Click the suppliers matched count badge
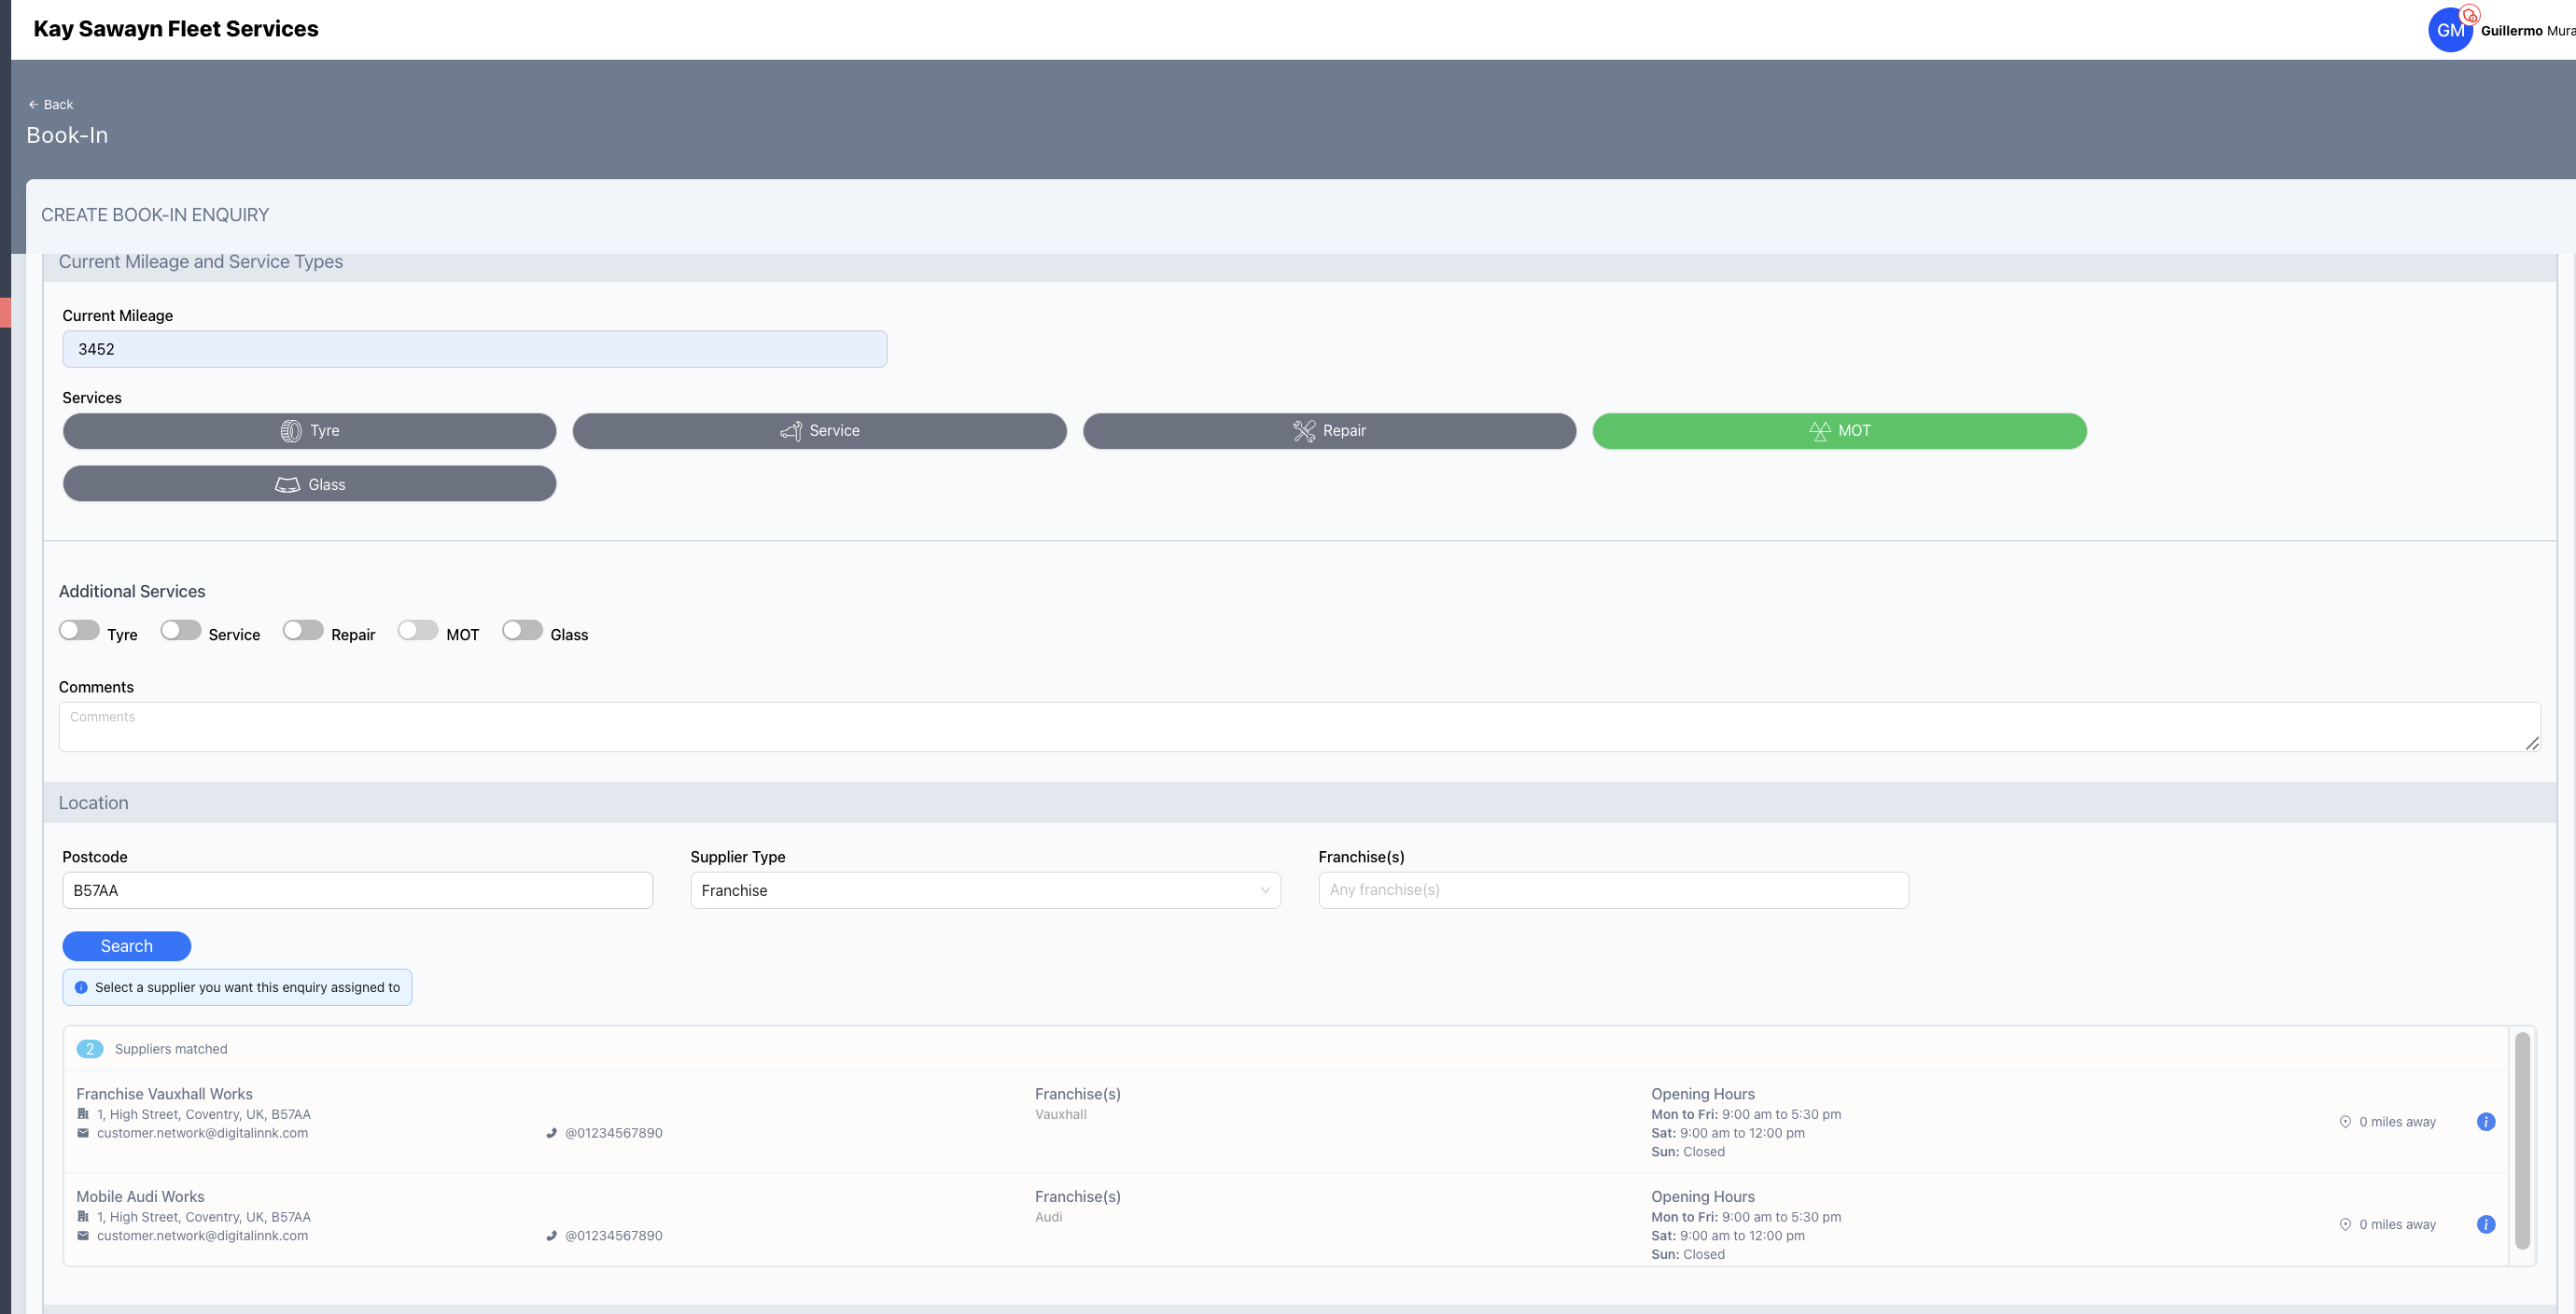The width and height of the screenshot is (2576, 1314). point(90,1049)
